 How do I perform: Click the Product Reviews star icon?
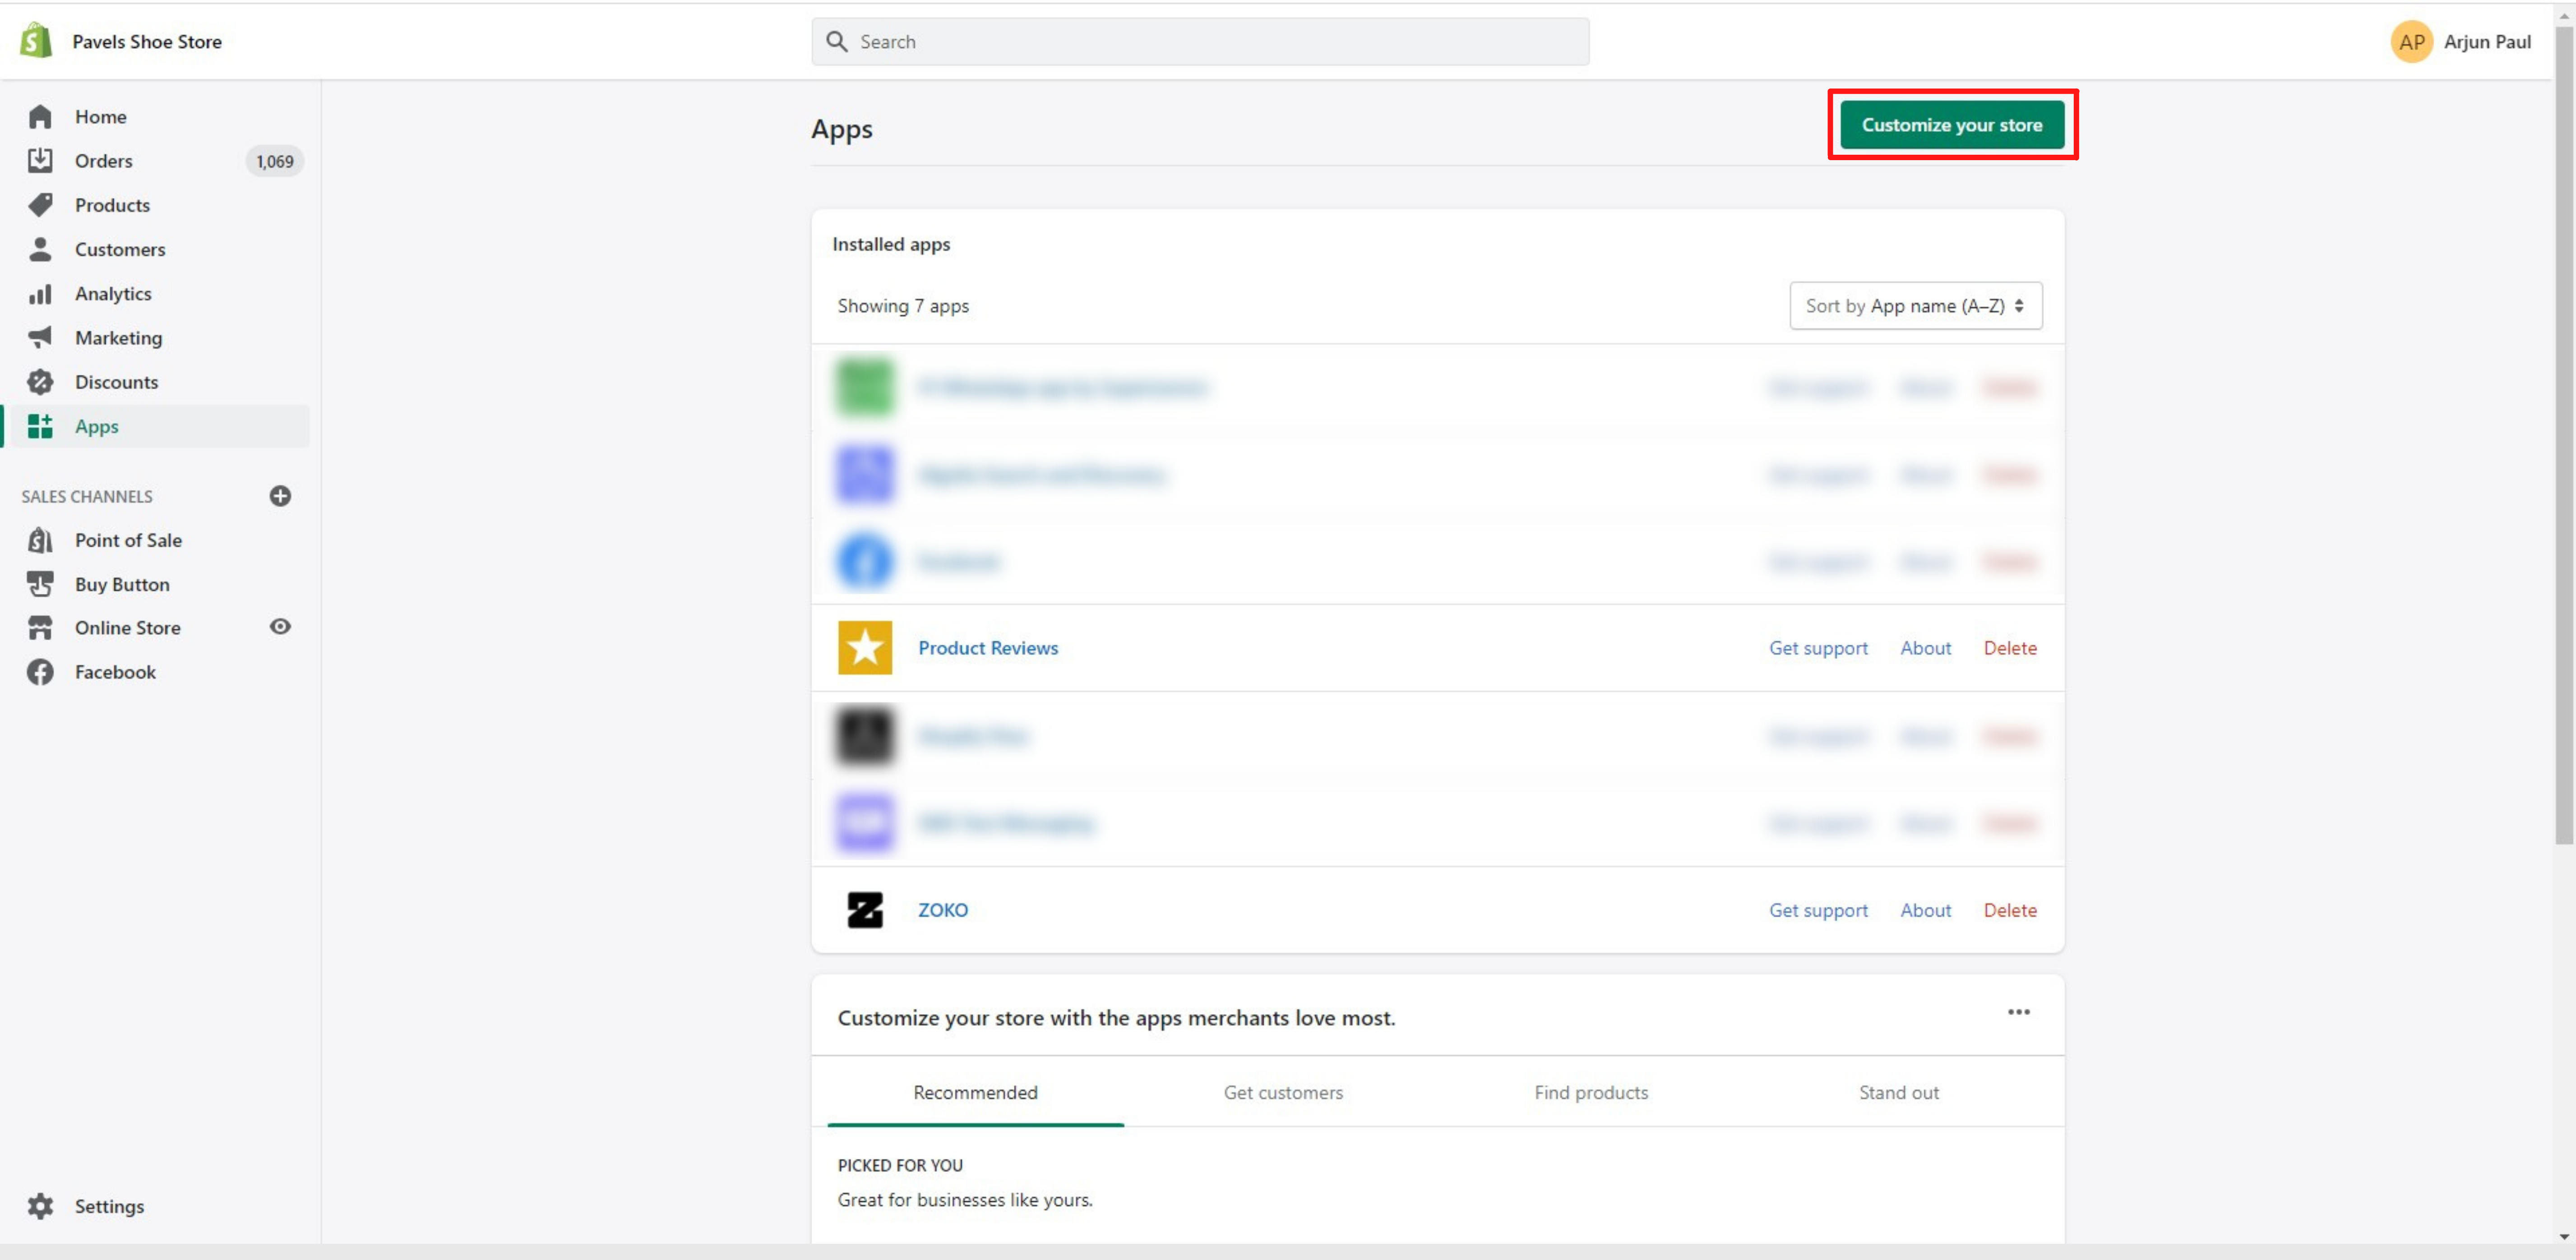pyautogui.click(x=865, y=648)
